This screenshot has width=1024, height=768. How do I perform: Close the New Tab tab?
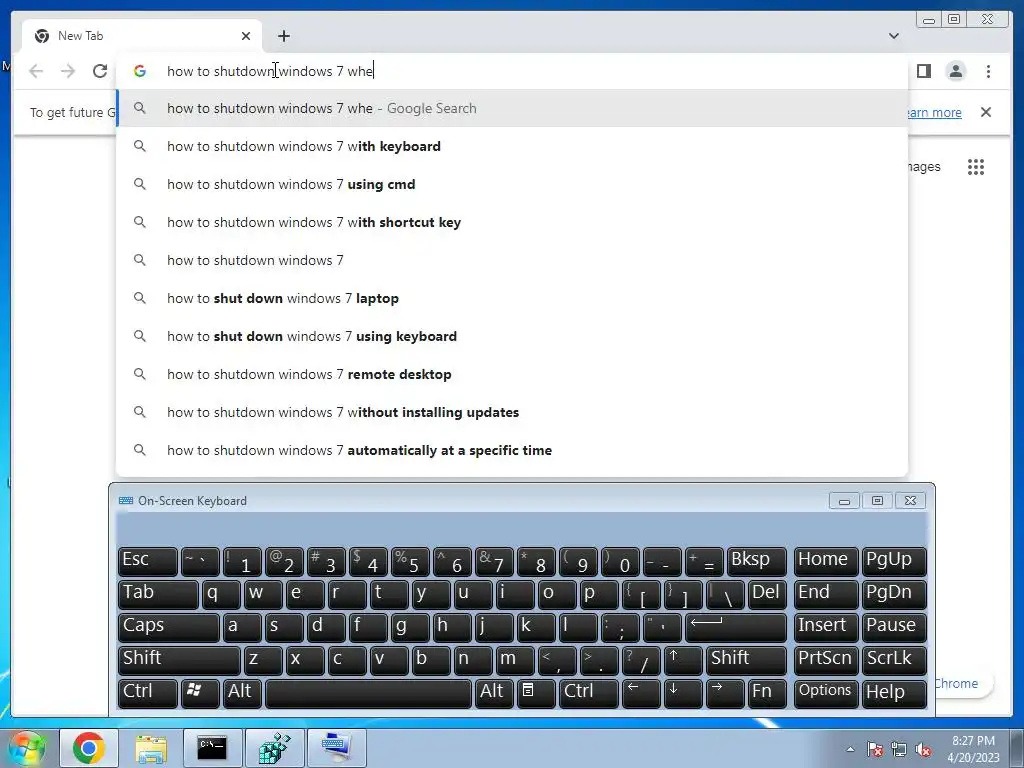246,36
